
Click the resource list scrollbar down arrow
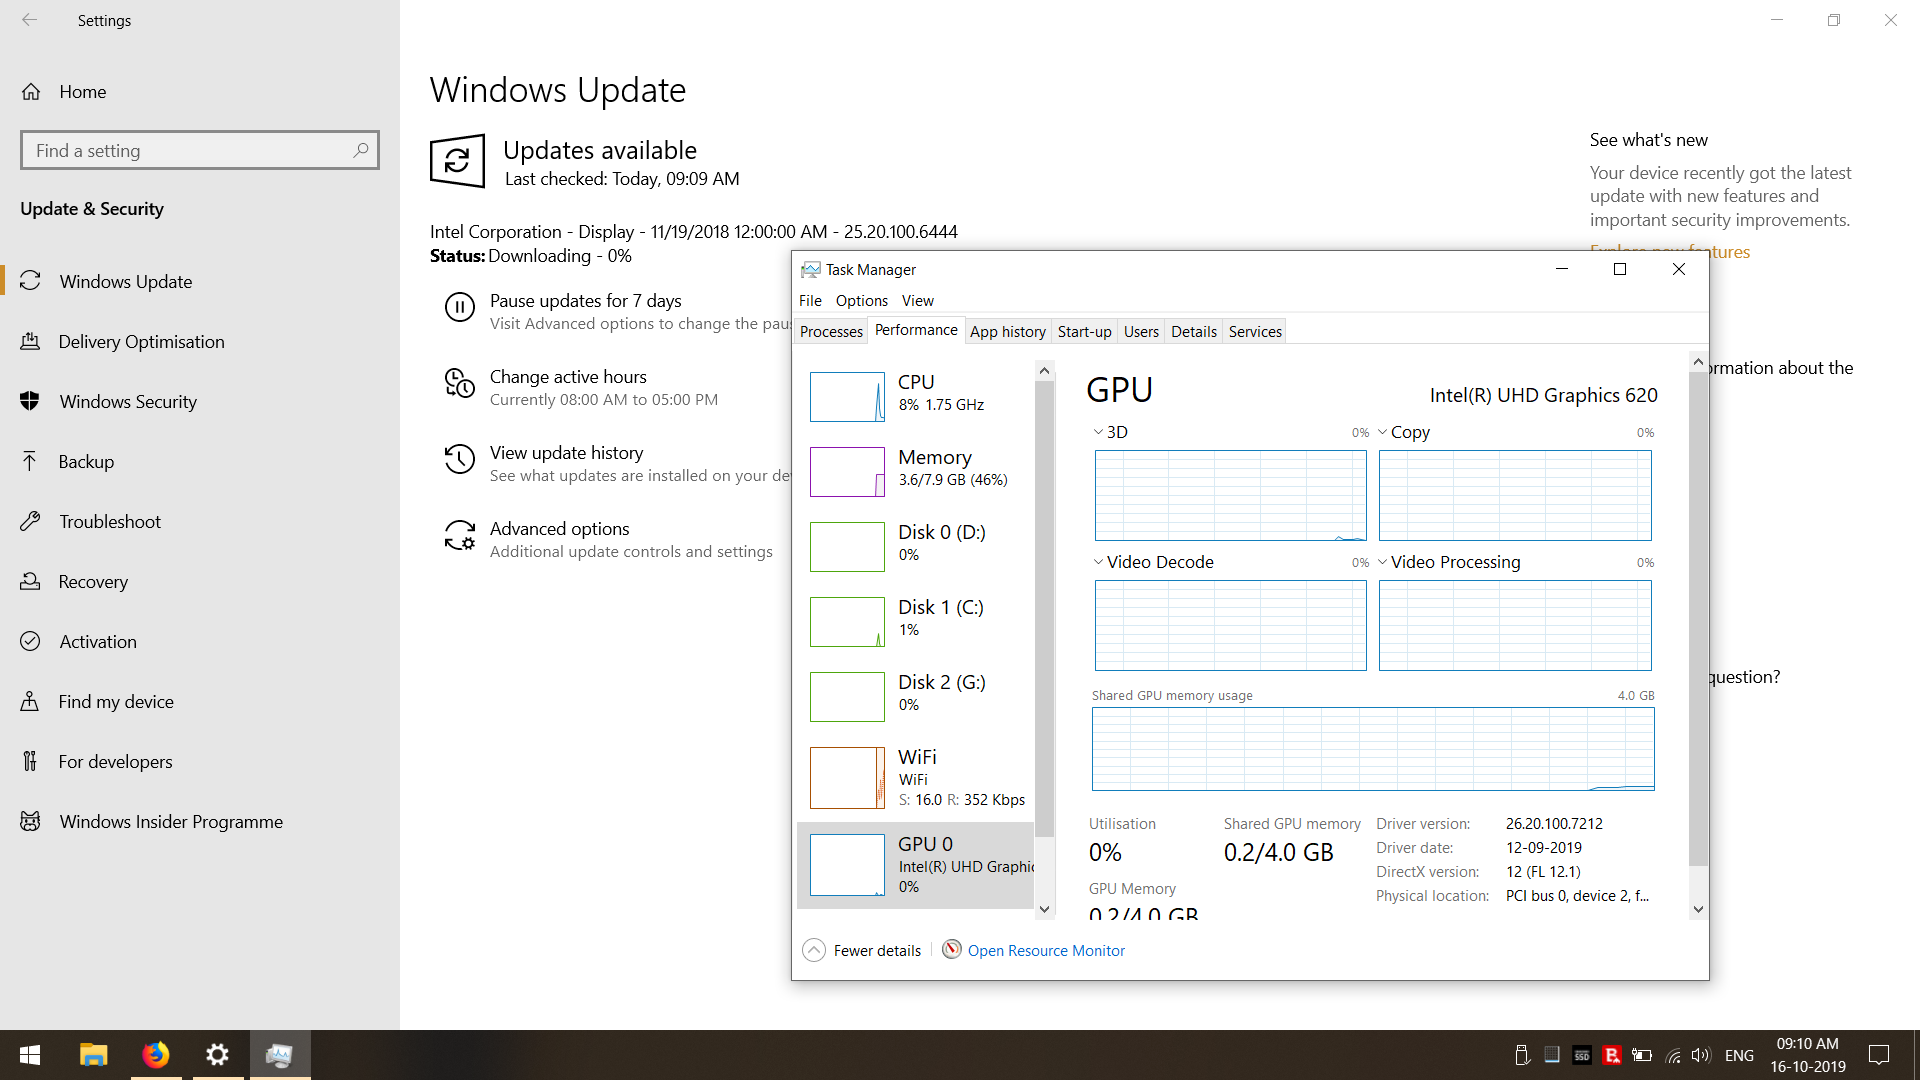click(x=1044, y=909)
